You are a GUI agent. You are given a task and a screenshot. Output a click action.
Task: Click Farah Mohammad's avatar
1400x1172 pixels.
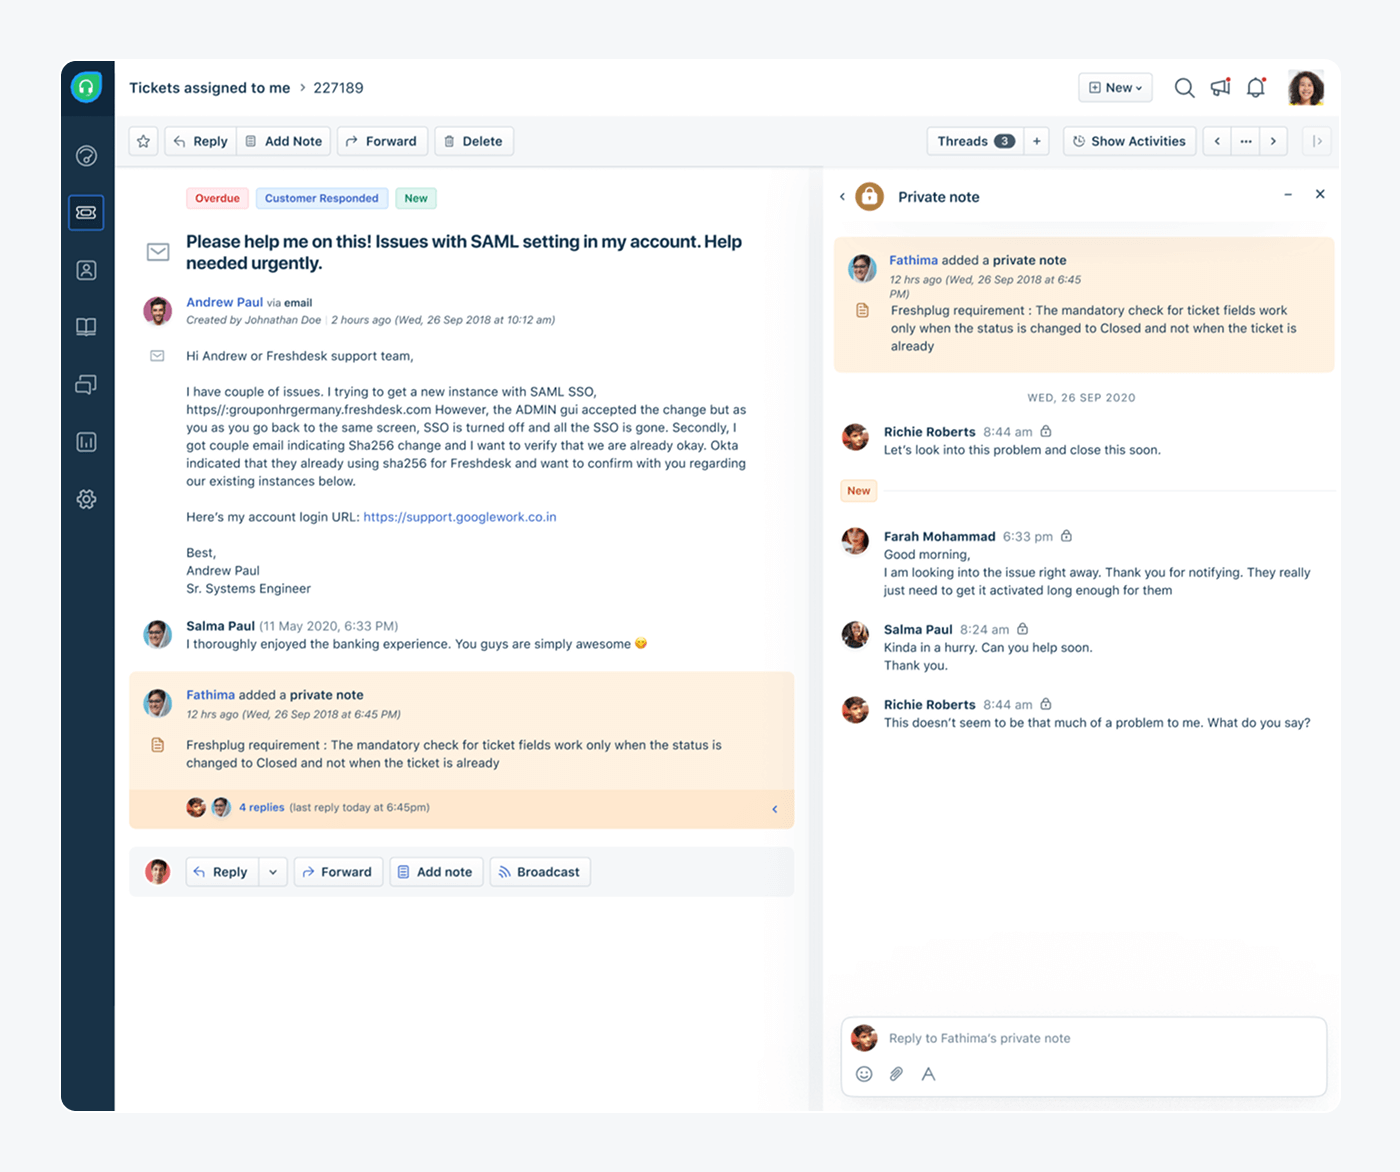click(x=855, y=541)
